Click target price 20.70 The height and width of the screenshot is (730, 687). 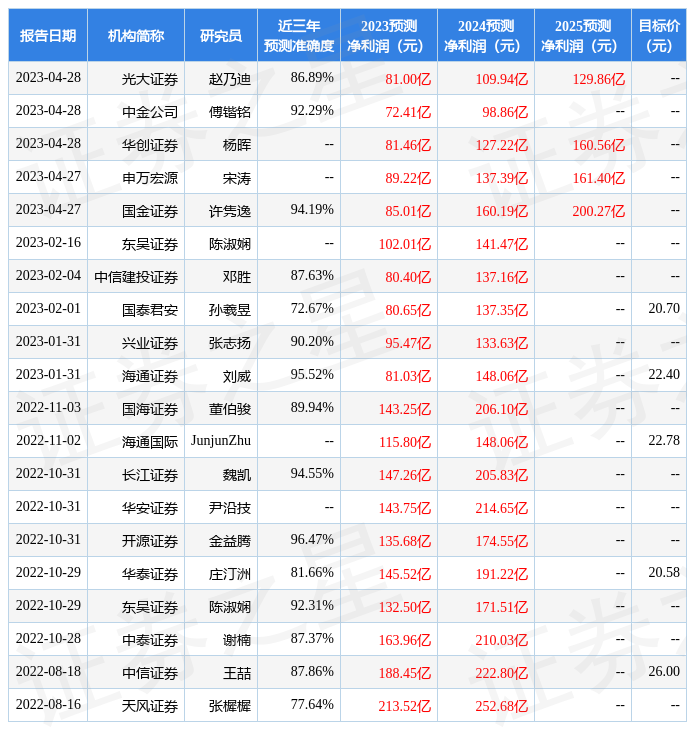tap(664, 308)
